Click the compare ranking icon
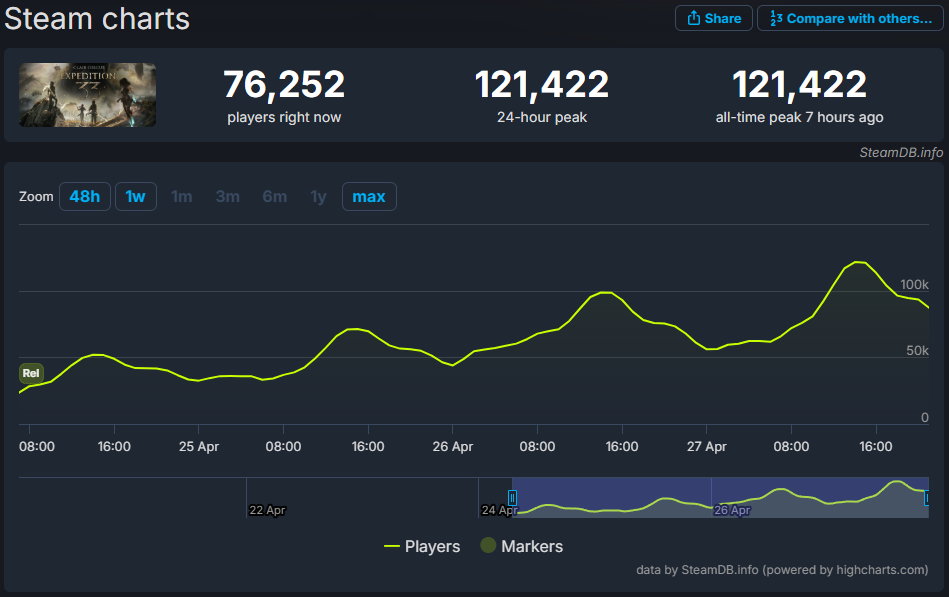 coord(776,18)
